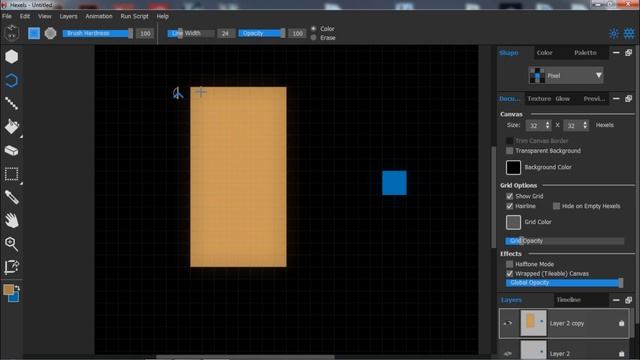Select the outline hexagon tool
This screenshot has width=640, height=360.
click(x=11, y=80)
